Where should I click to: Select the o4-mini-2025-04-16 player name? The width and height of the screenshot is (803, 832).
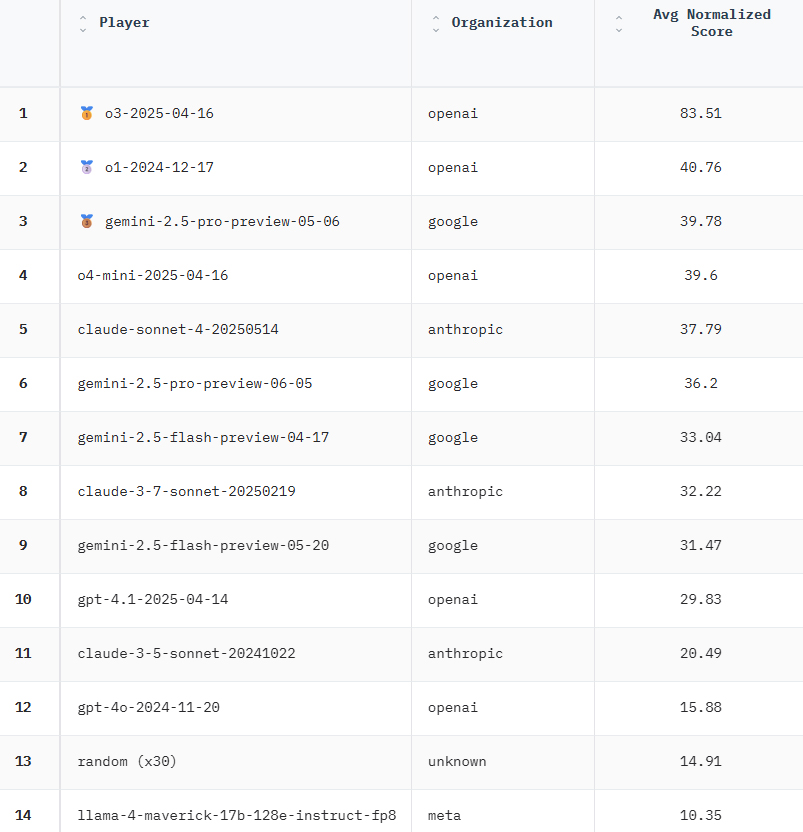coord(153,275)
